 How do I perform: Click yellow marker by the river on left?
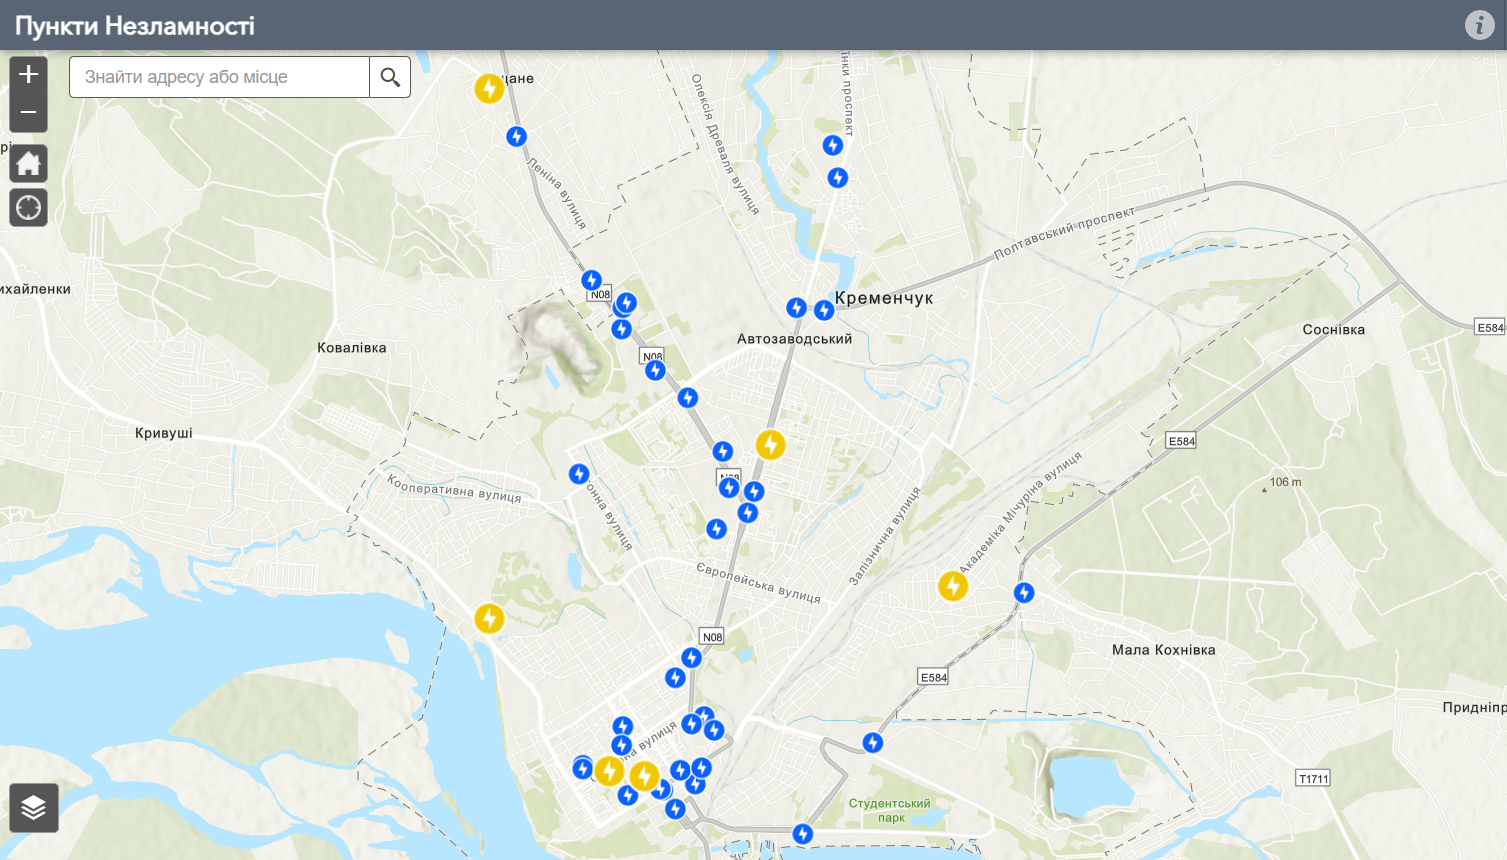489,618
